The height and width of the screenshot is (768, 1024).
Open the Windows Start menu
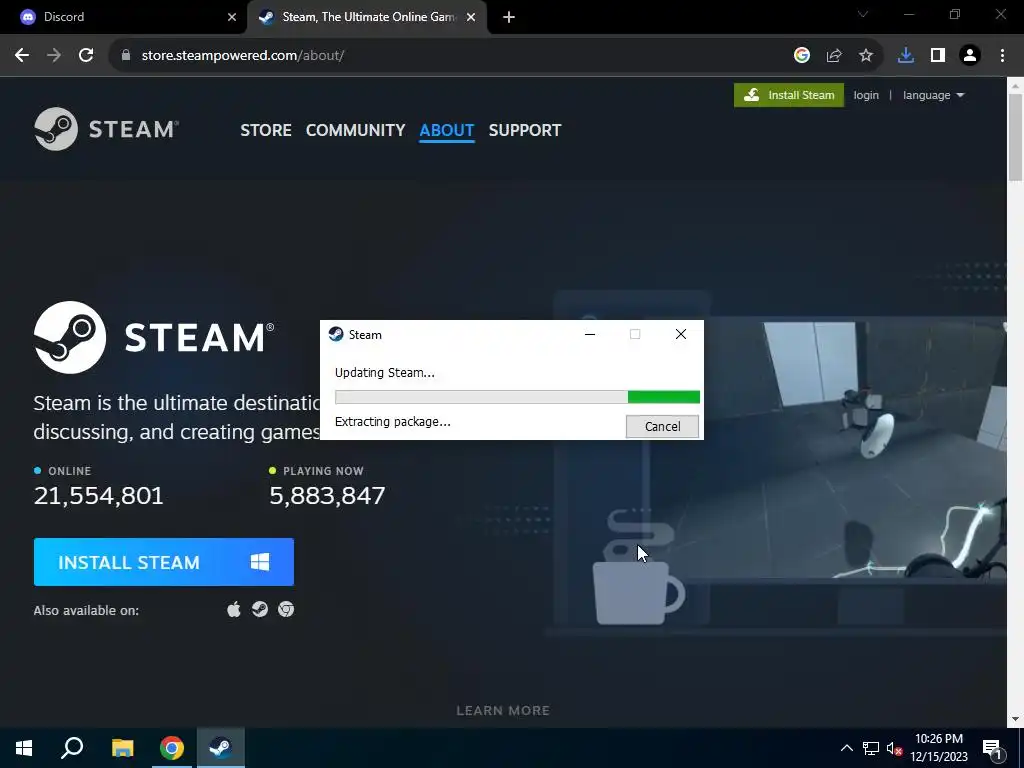coord(24,748)
